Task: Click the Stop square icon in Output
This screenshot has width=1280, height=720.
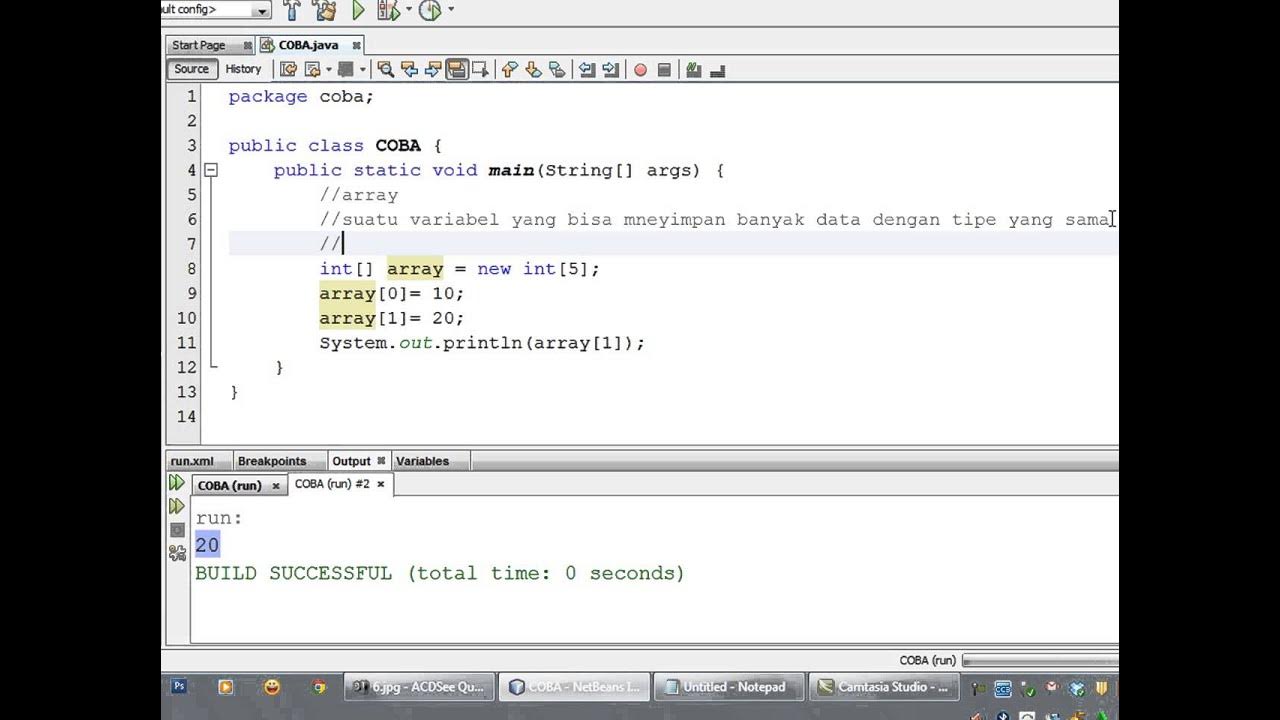Action: (x=177, y=530)
